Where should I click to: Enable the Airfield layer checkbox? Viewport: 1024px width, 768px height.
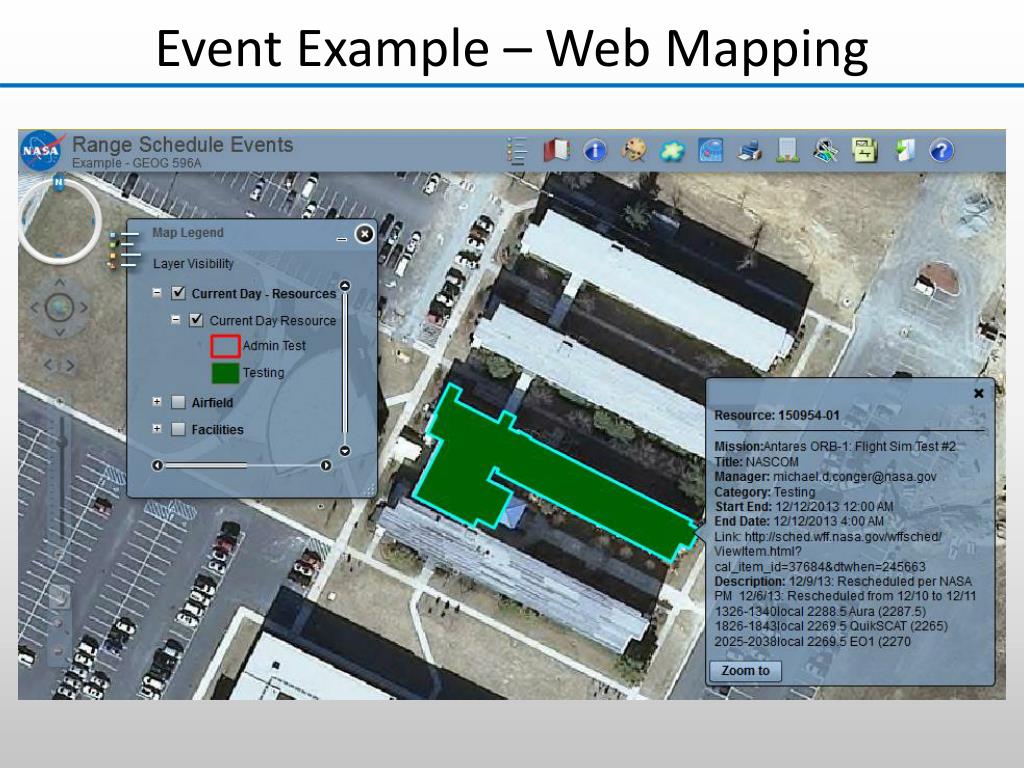[178, 402]
